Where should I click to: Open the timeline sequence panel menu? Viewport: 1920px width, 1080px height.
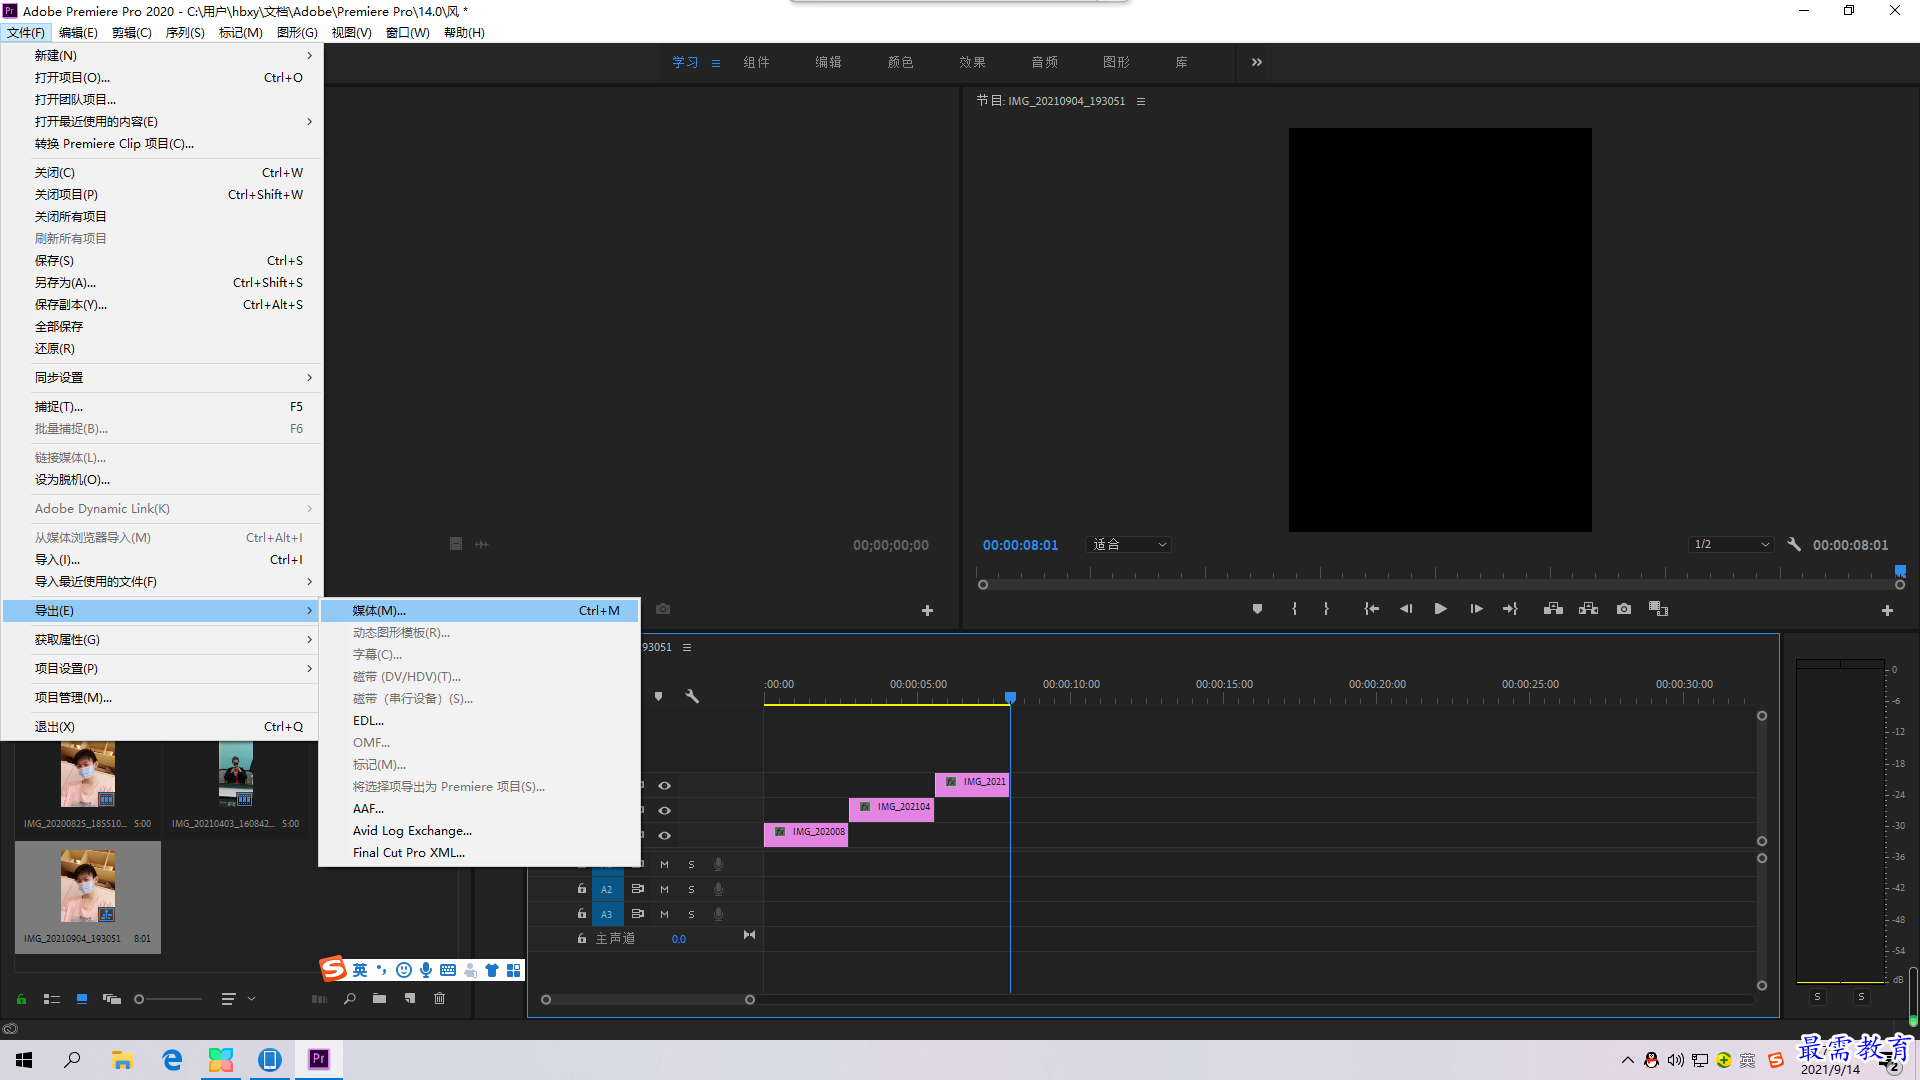(x=687, y=647)
